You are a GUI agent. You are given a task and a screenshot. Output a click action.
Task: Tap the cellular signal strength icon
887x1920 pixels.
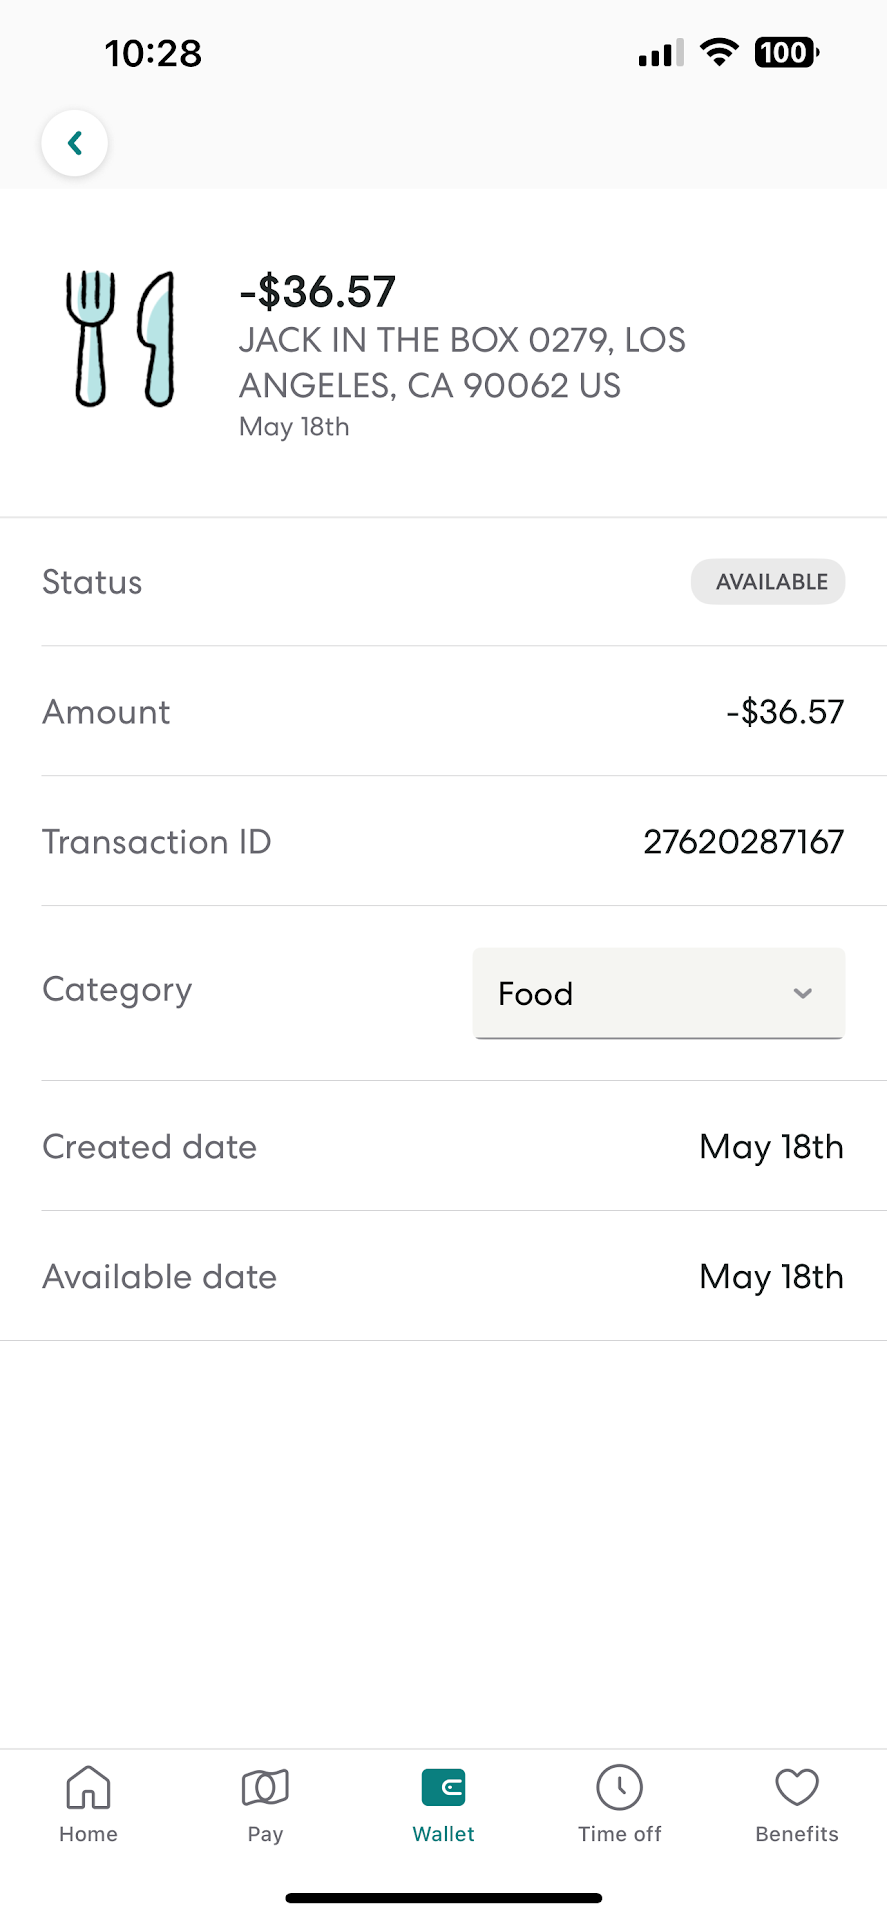click(660, 52)
